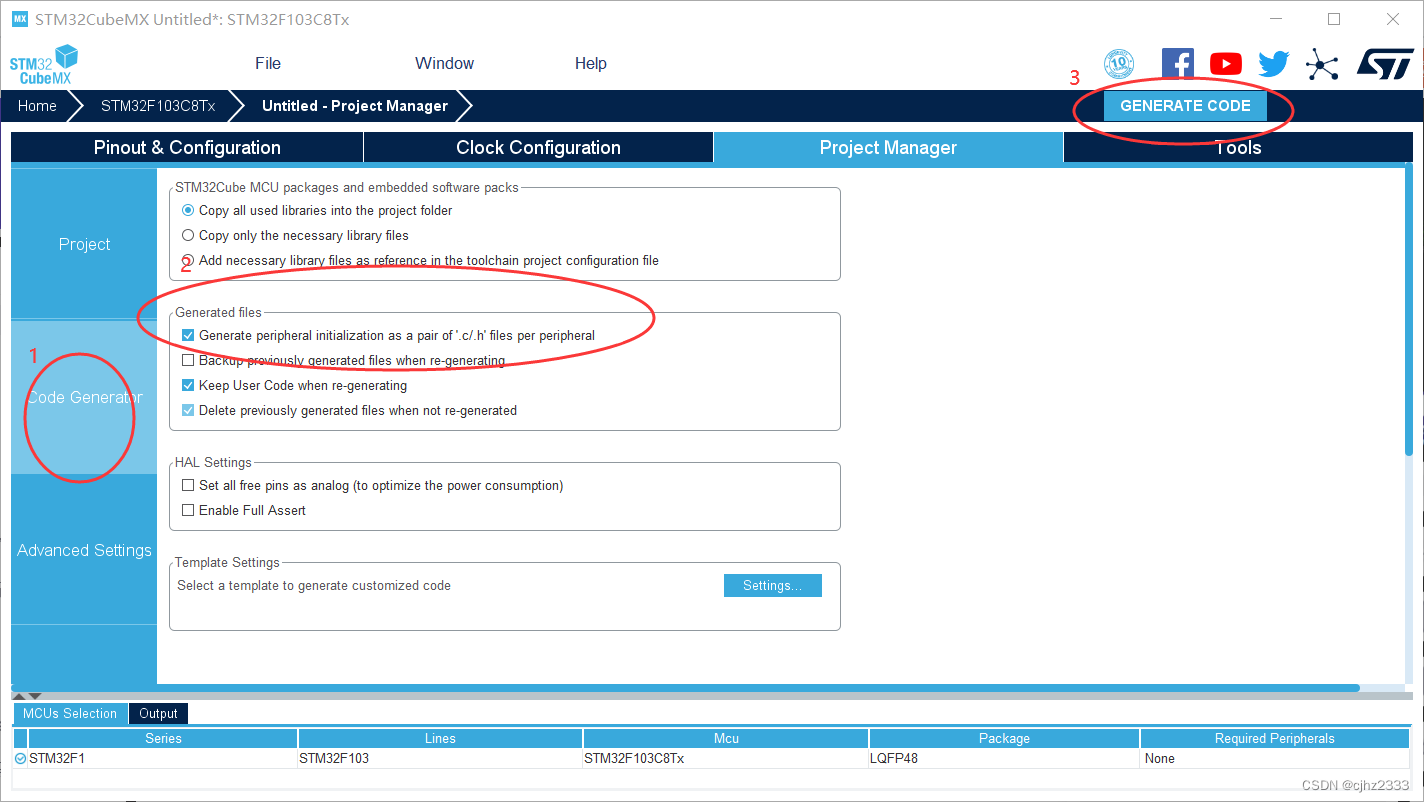Switch to Pinout & Configuration tab
Image resolution: width=1424 pixels, height=802 pixels.
pyautogui.click(x=187, y=148)
